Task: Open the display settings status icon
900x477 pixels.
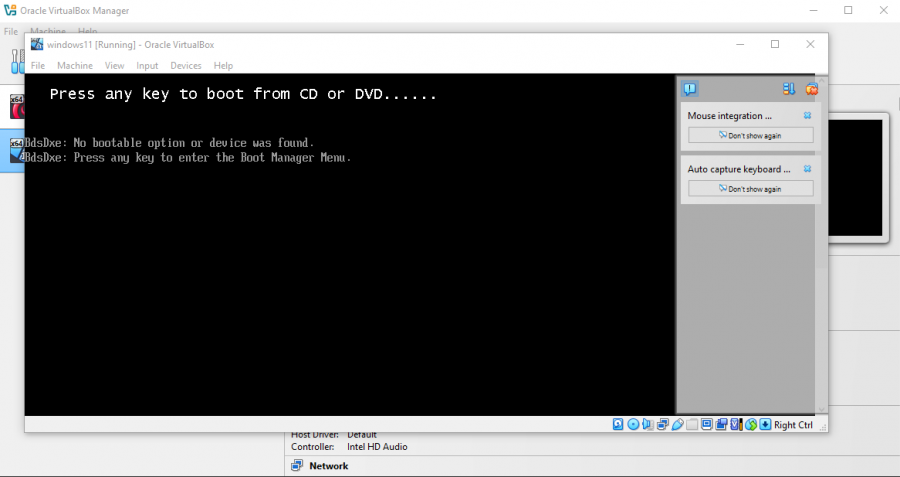Action: point(707,424)
